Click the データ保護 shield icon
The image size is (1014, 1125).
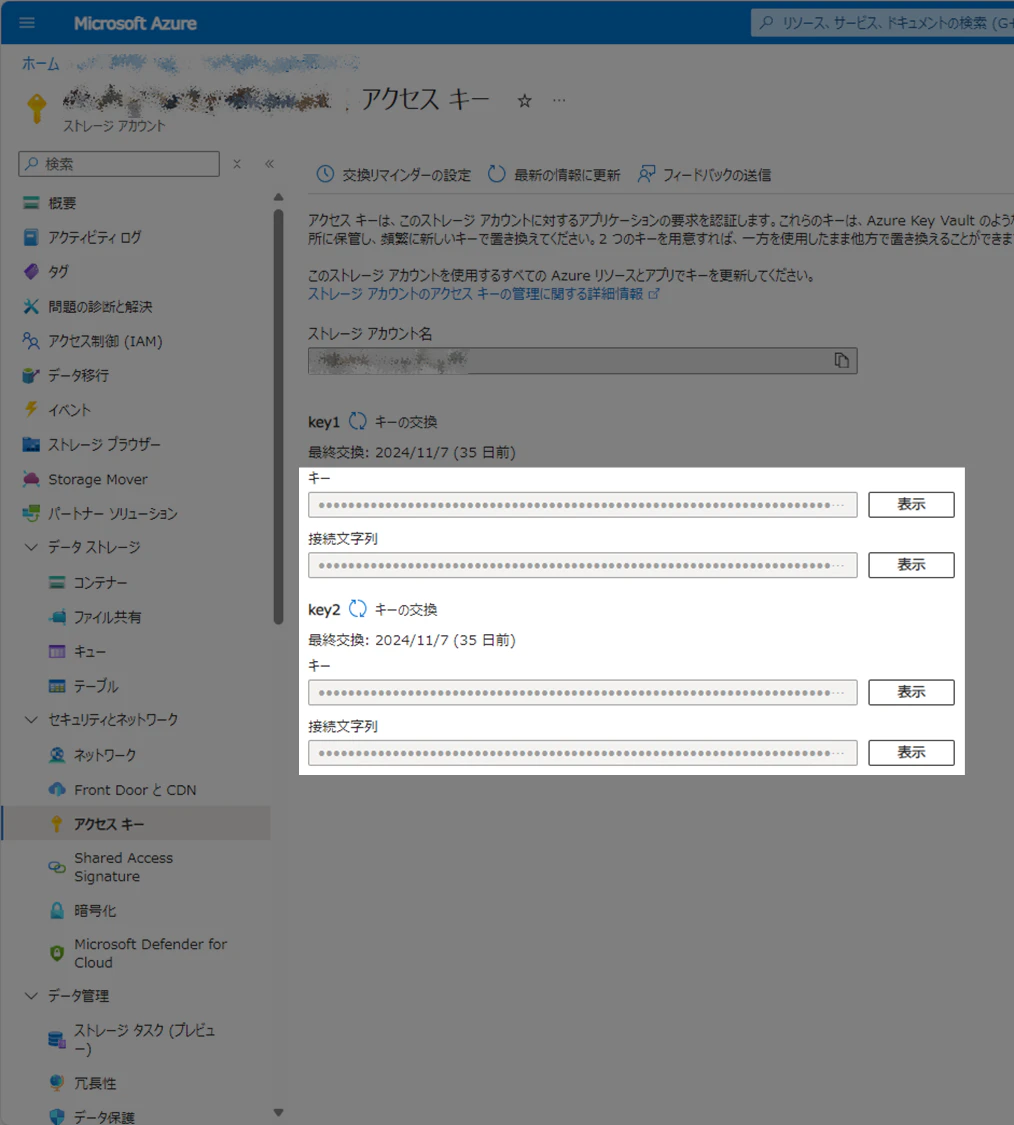[57, 1116]
